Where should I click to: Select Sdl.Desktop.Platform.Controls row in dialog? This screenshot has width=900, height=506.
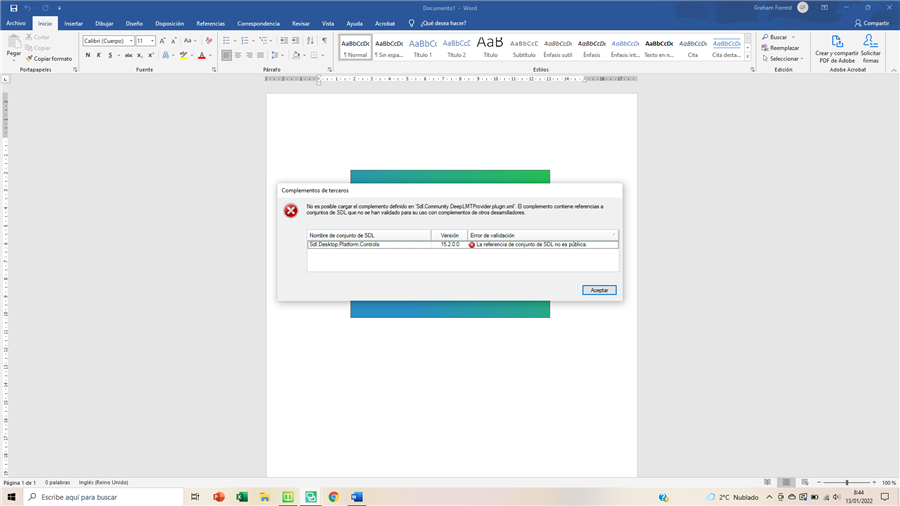click(463, 244)
